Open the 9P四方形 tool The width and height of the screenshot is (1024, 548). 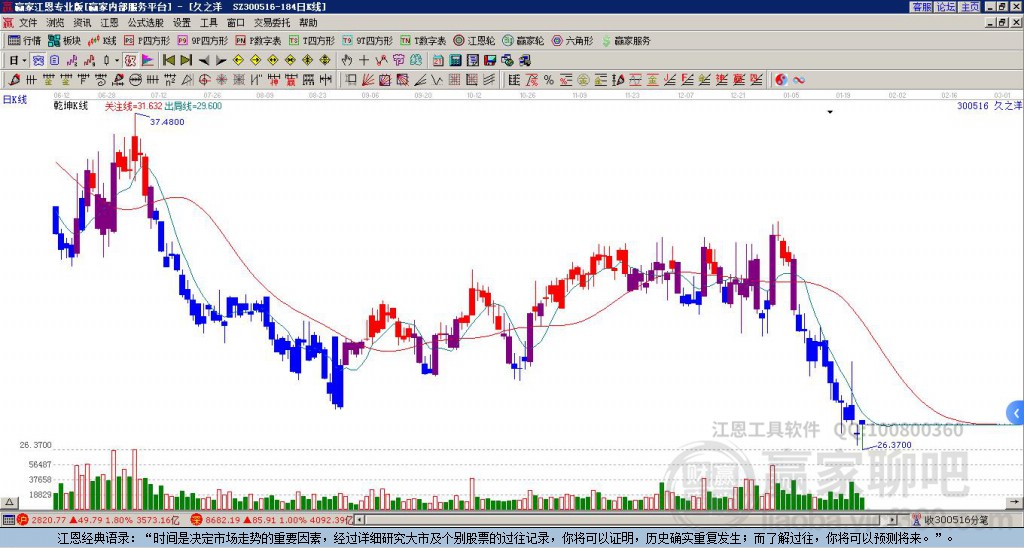coord(202,40)
